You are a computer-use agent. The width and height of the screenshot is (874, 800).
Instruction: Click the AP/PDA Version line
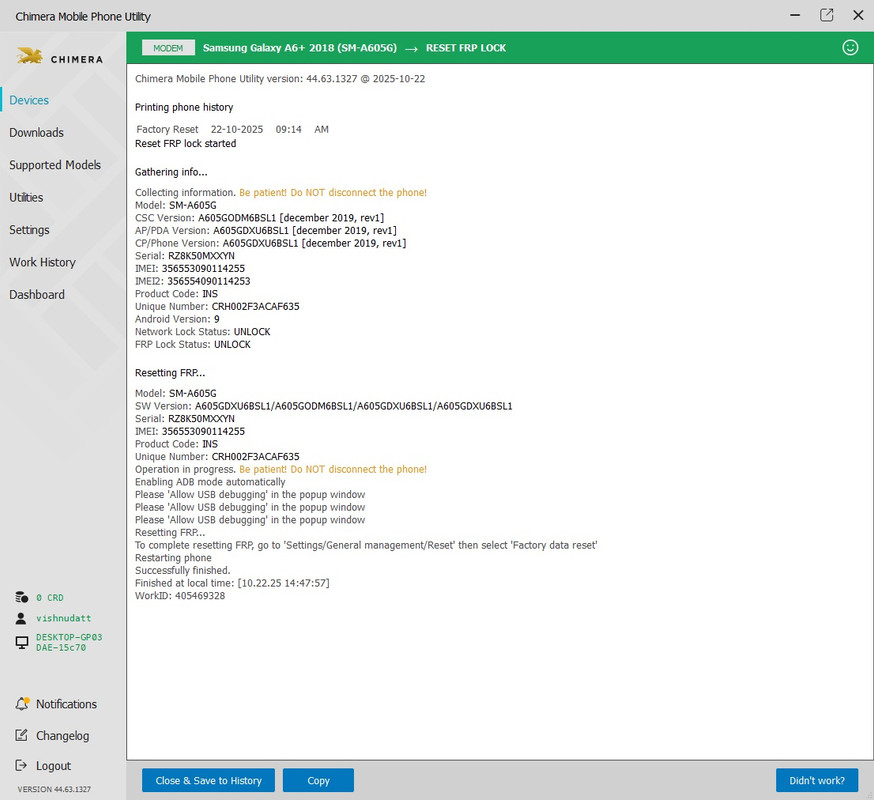coord(266,231)
